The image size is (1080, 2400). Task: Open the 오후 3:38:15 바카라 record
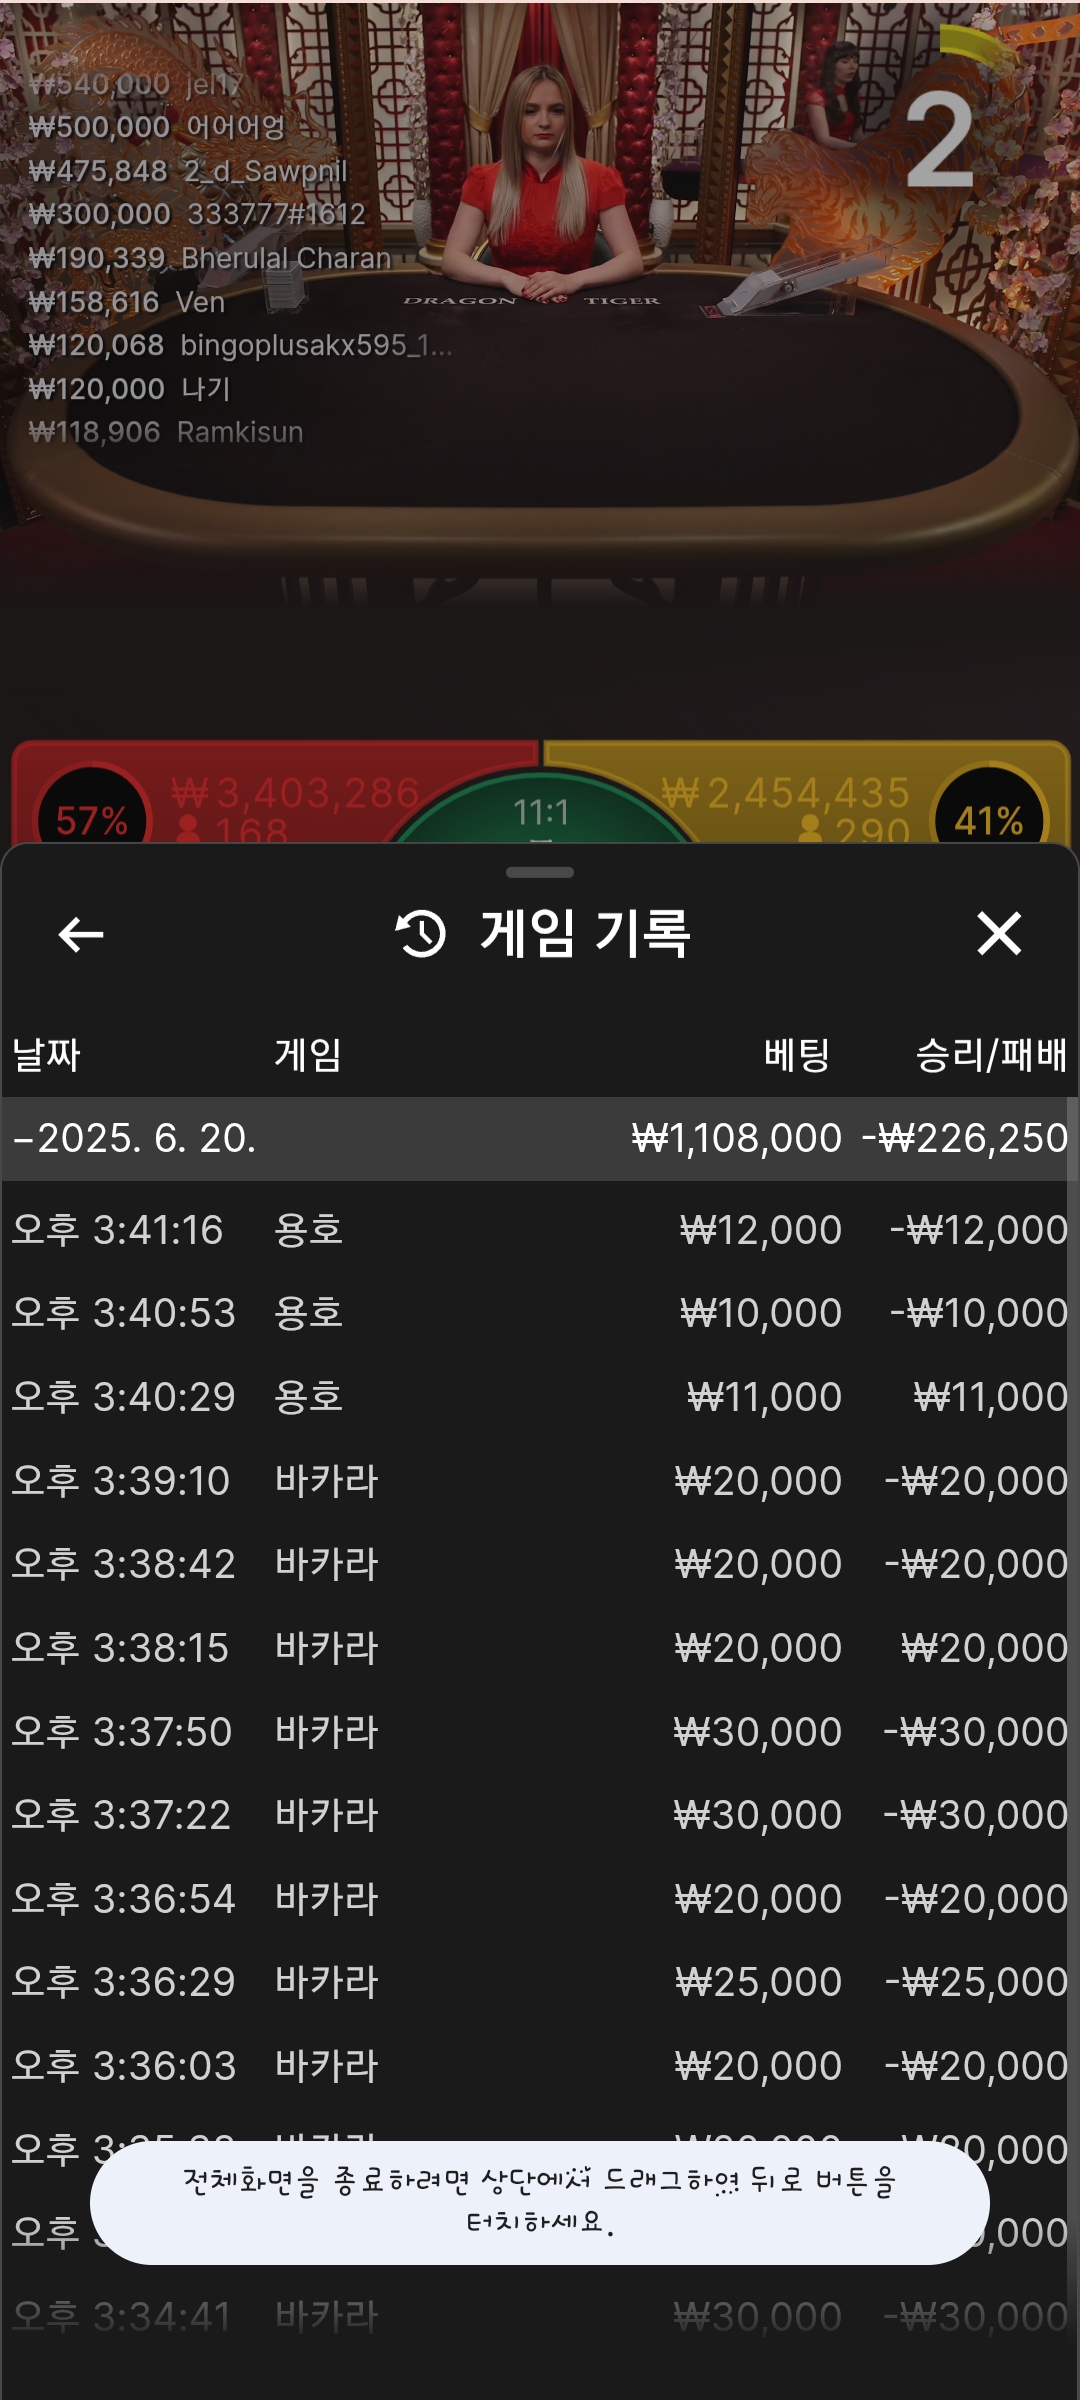(540, 1648)
